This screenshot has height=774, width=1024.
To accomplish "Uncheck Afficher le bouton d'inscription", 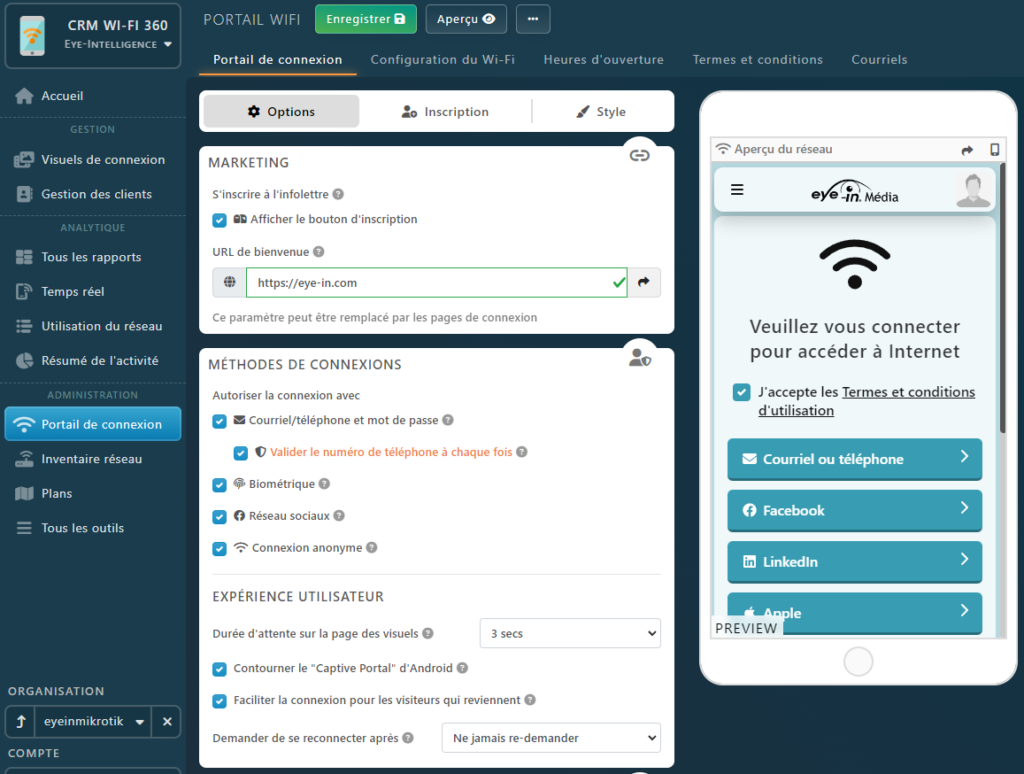I will point(220,220).
